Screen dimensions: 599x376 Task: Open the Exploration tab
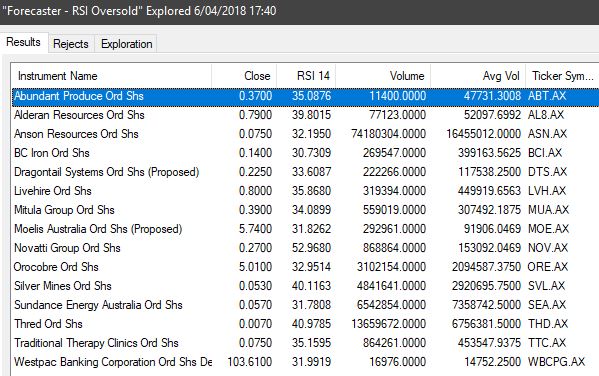click(126, 44)
